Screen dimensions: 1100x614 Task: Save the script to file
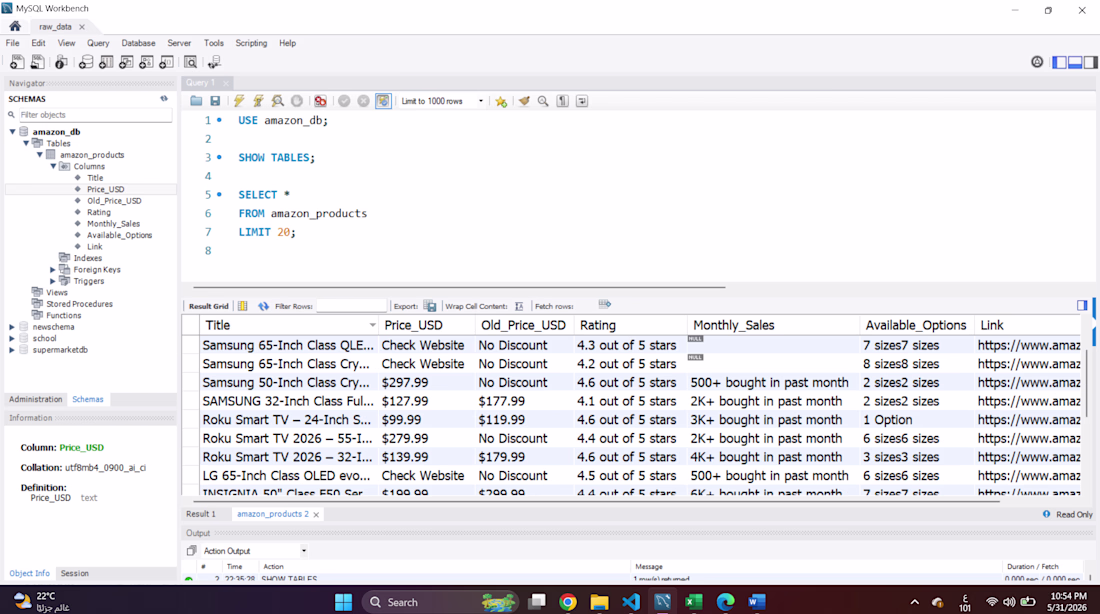pos(215,101)
